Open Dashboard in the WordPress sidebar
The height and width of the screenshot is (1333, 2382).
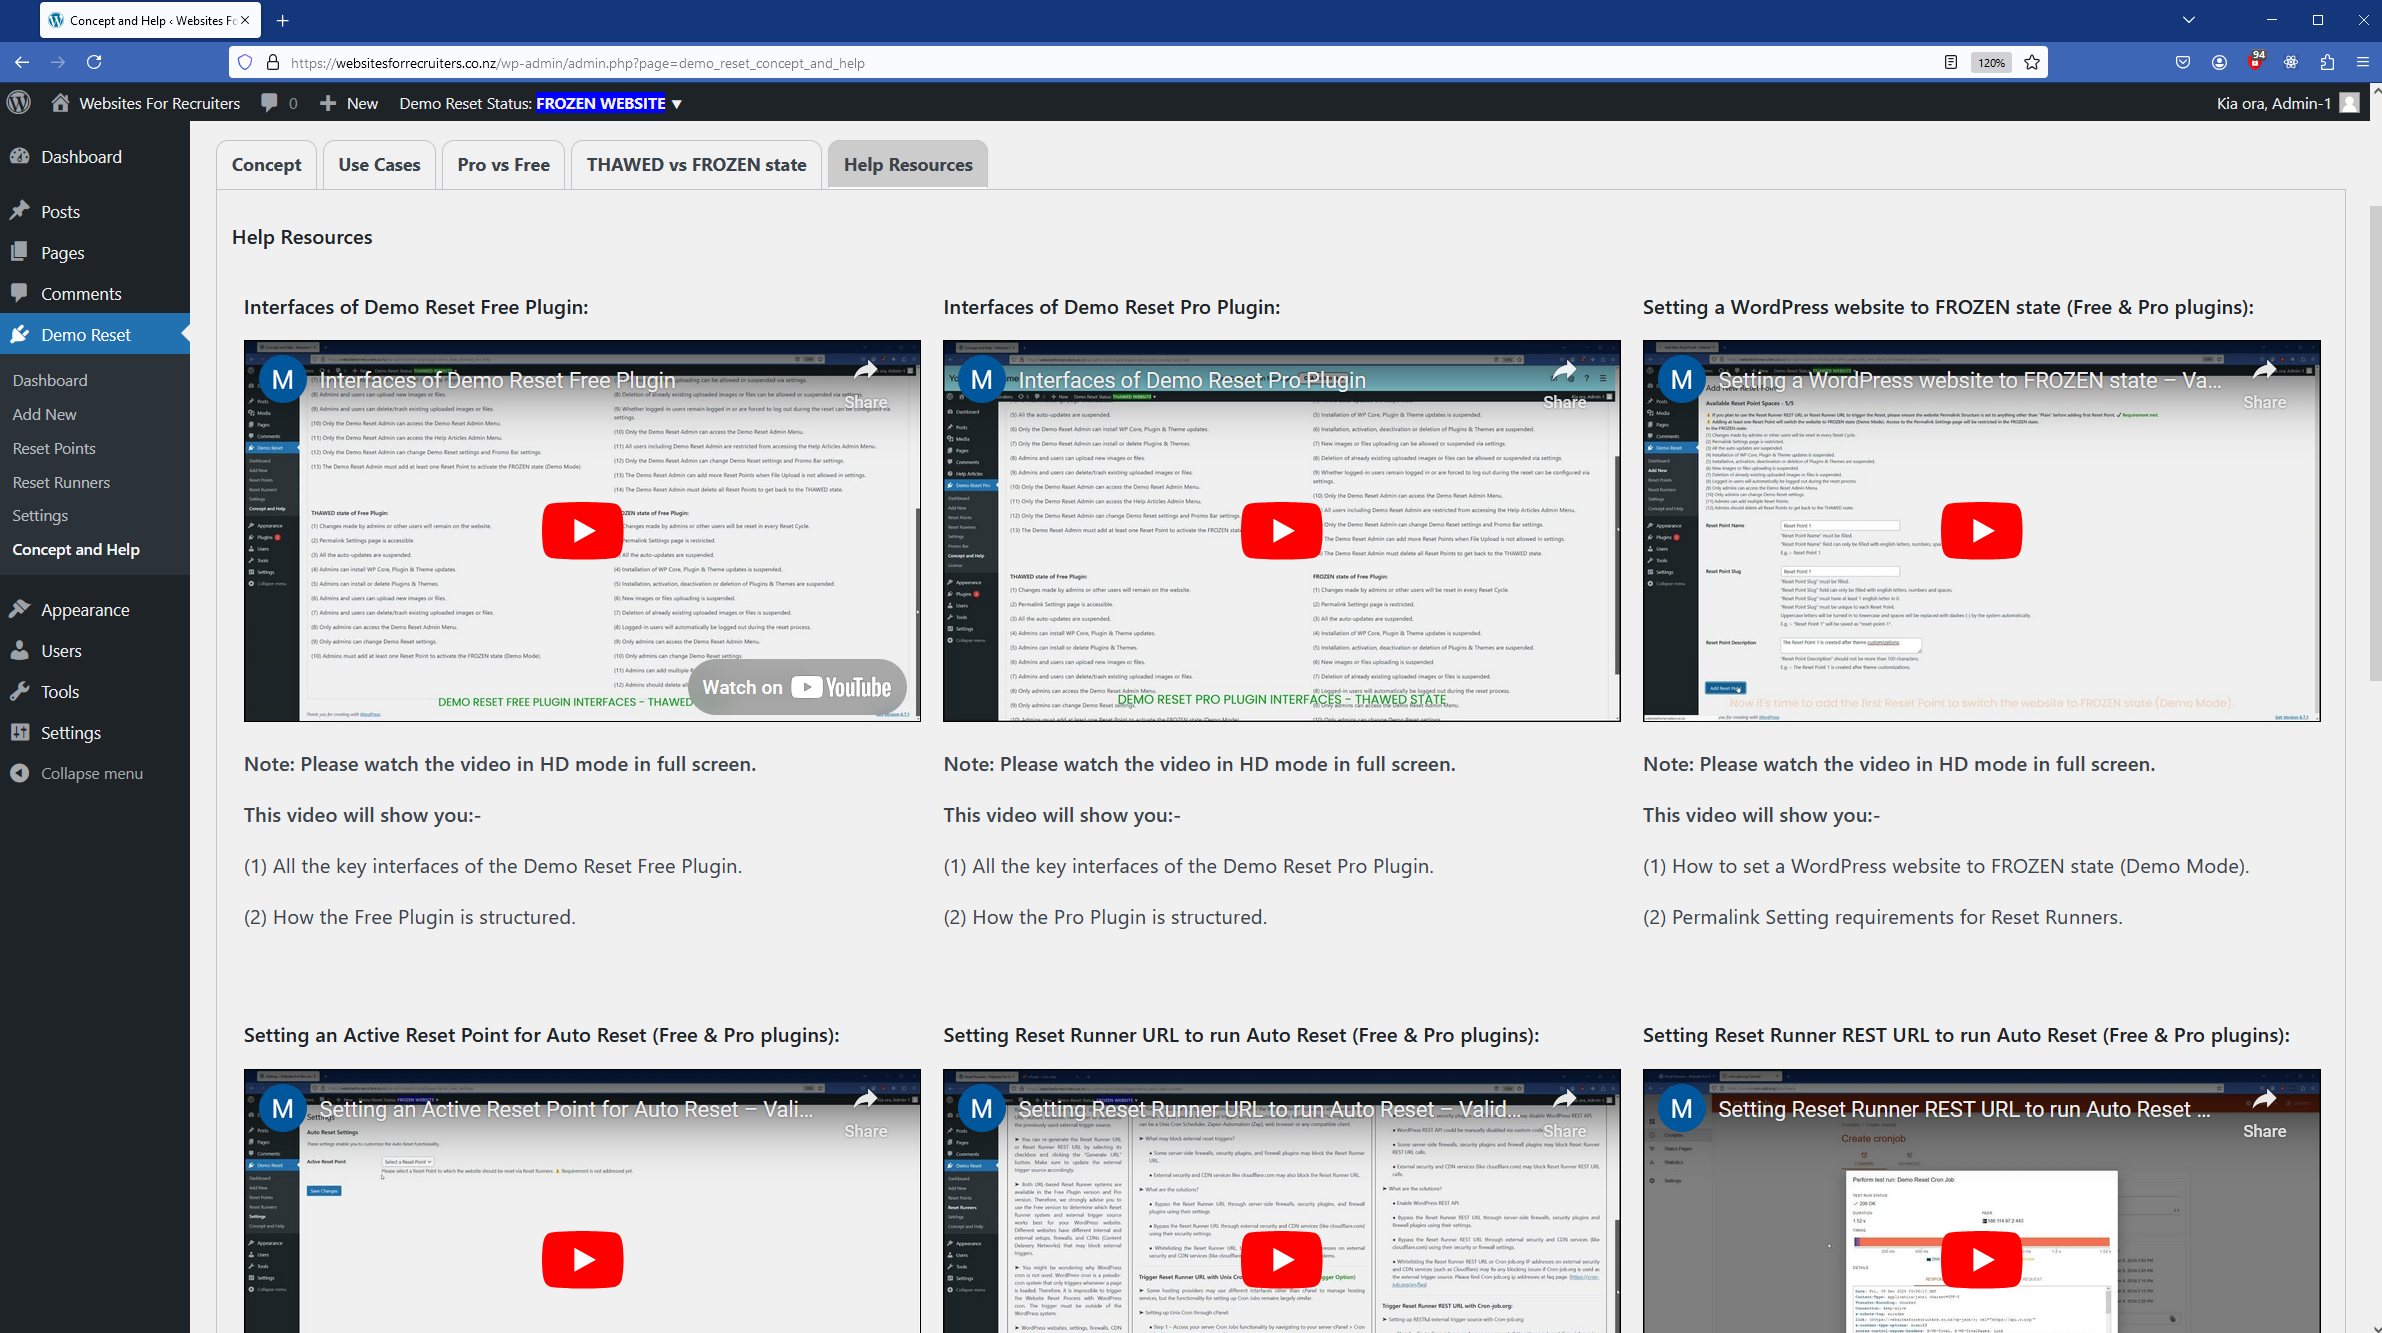pyautogui.click(x=95, y=157)
